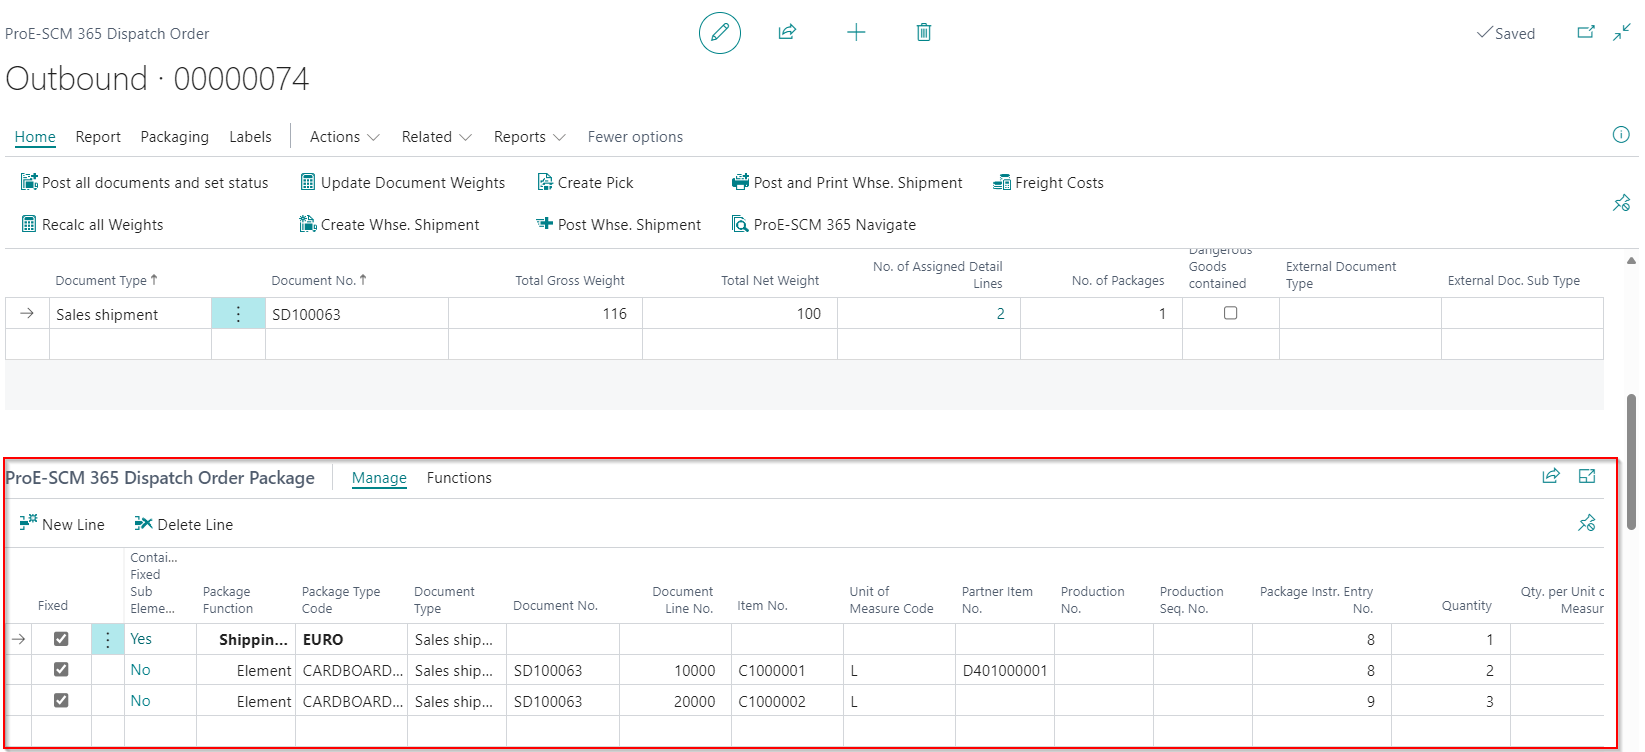Switch to the Packaging tab

click(175, 137)
